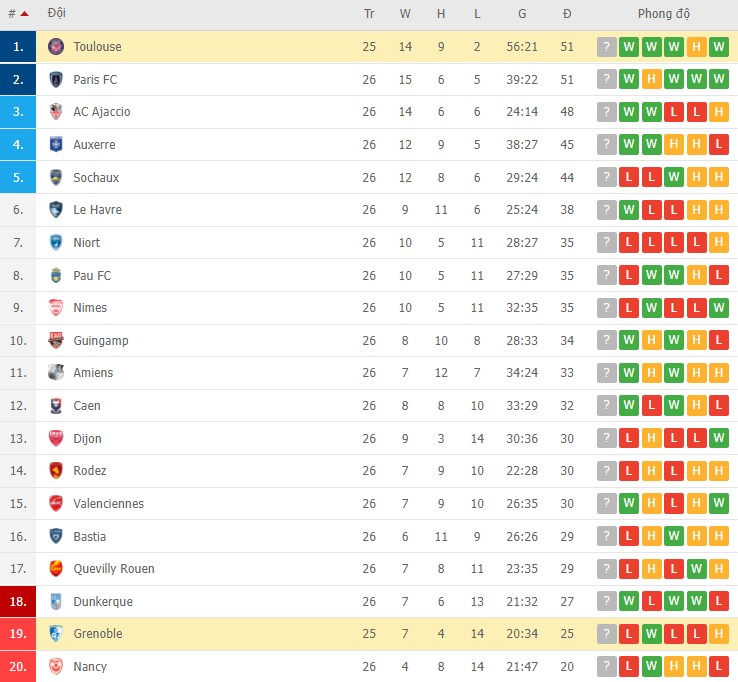Click the Tr matches played header
The image size is (738, 682).
pyautogui.click(x=369, y=14)
